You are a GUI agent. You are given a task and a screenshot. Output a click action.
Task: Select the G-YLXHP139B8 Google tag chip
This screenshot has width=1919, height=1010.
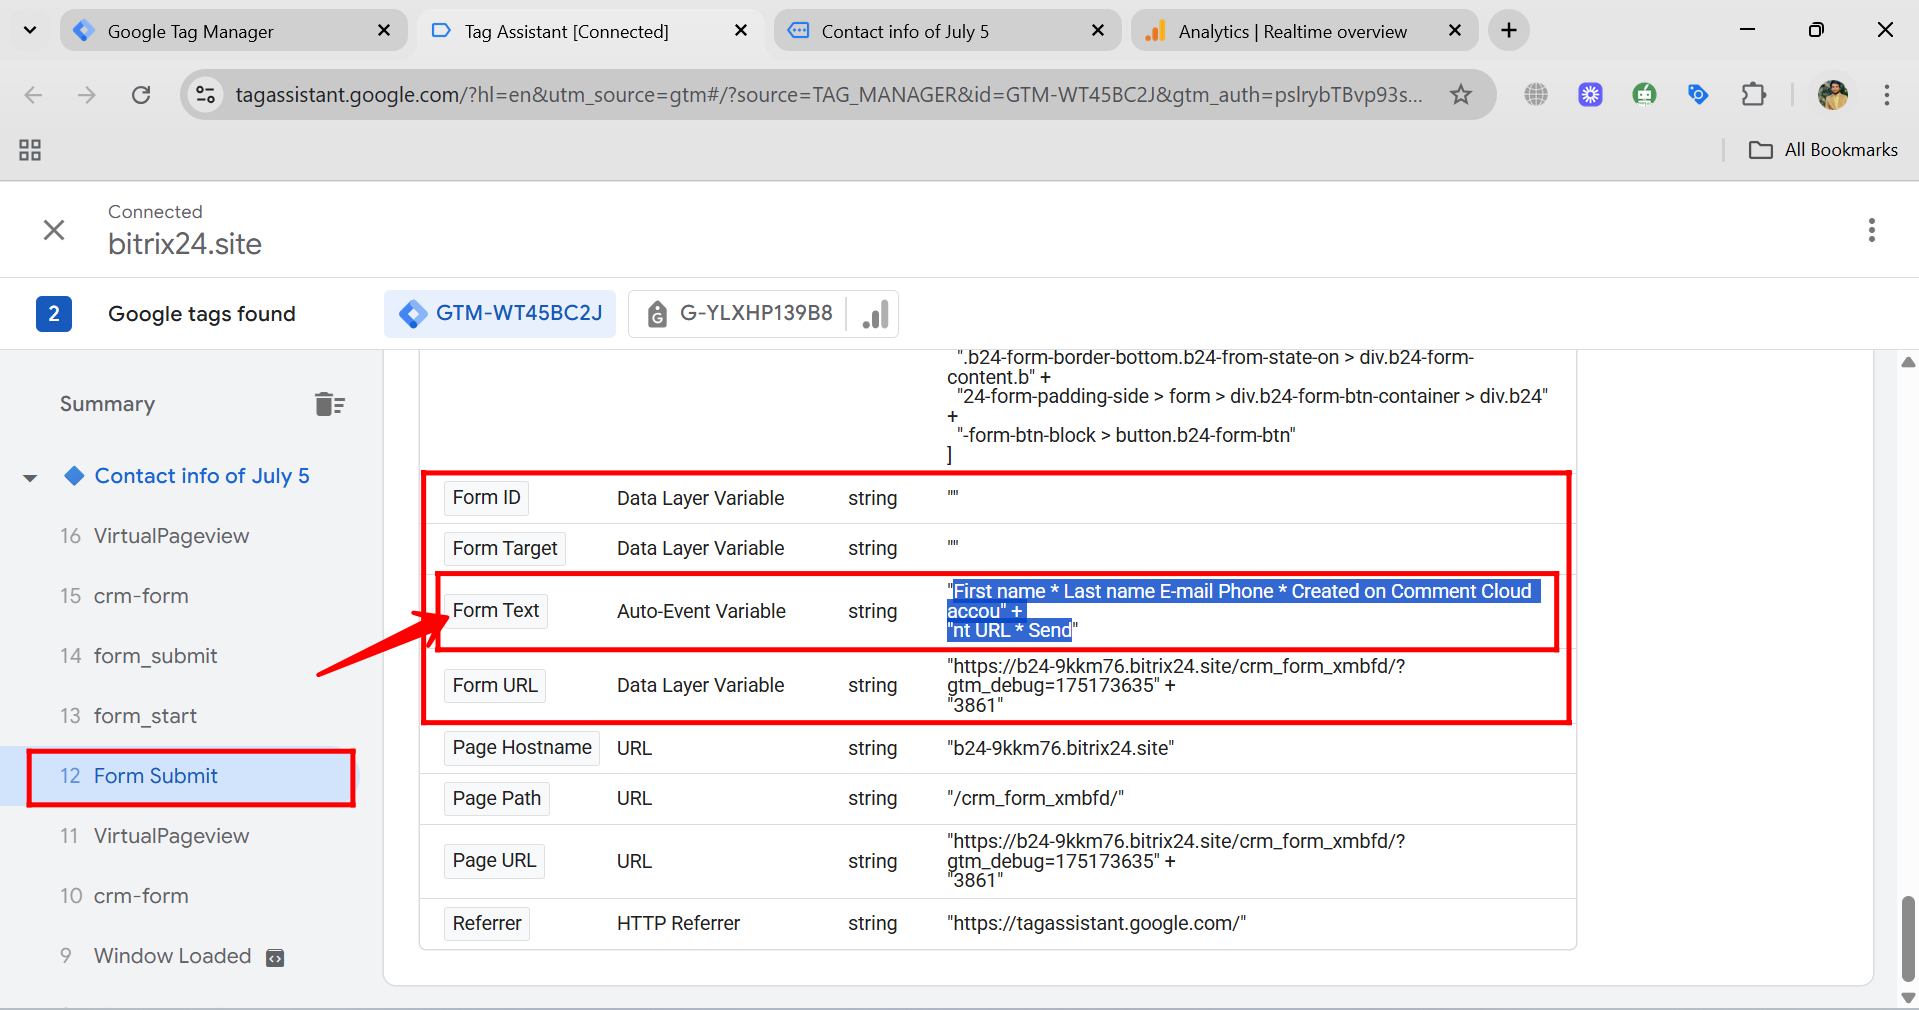pos(741,313)
